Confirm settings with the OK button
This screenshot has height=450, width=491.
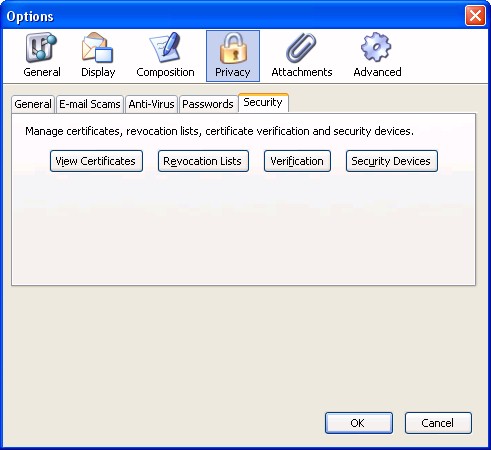click(x=359, y=423)
